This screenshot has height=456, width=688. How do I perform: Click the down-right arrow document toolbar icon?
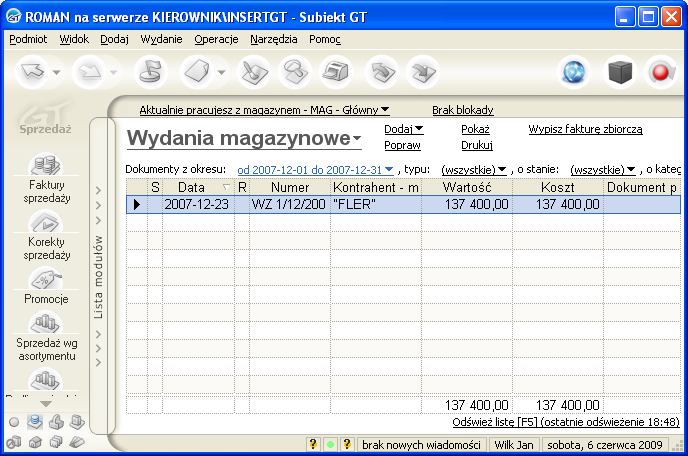tap(423, 72)
